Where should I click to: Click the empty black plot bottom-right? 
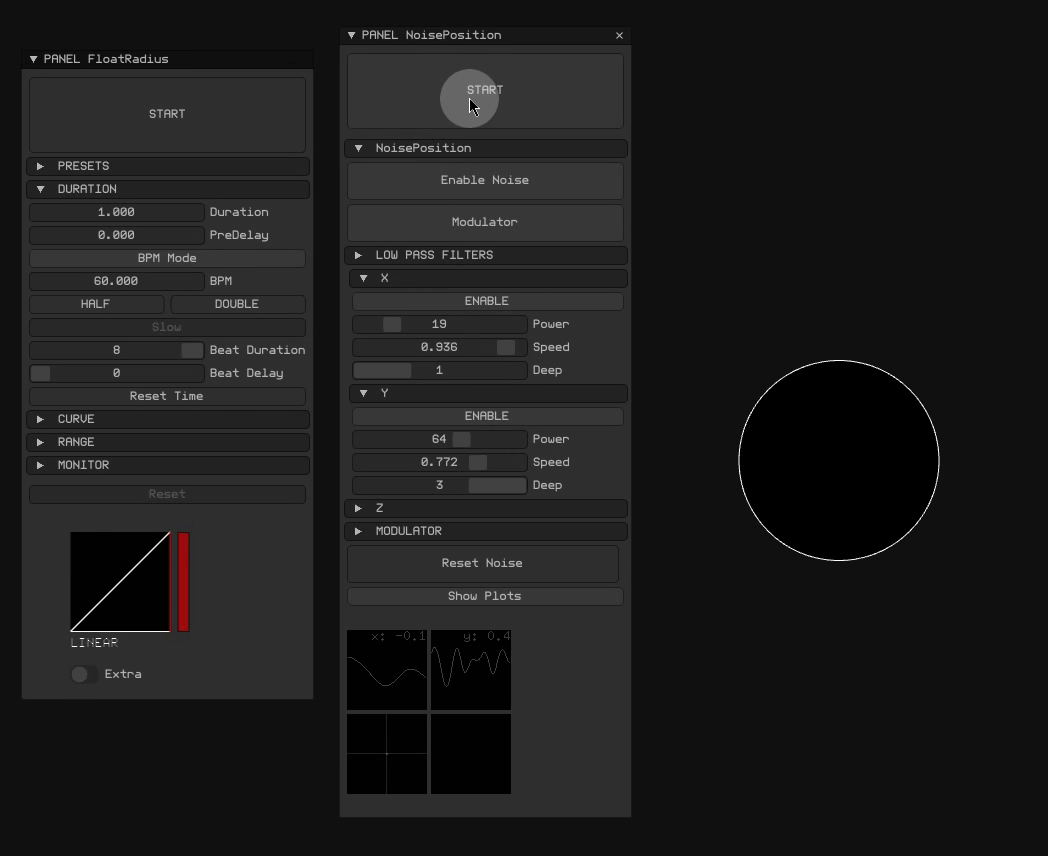(x=471, y=754)
